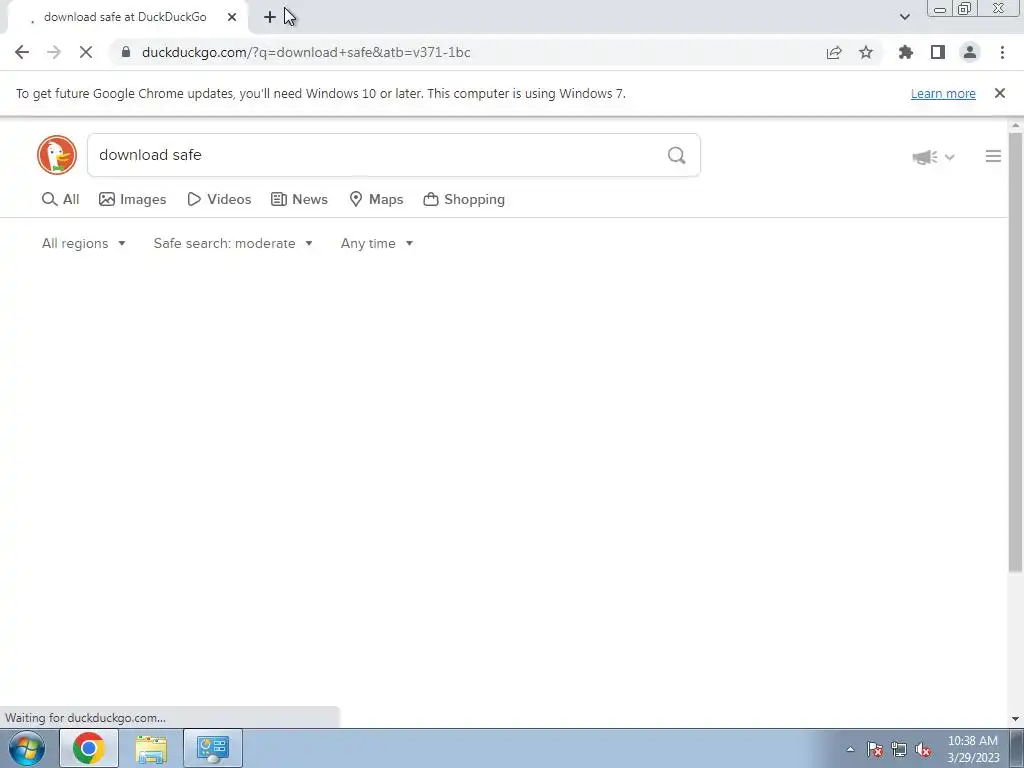The image size is (1024, 768).
Task: Click the forward navigation arrow
Action: (x=54, y=52)
